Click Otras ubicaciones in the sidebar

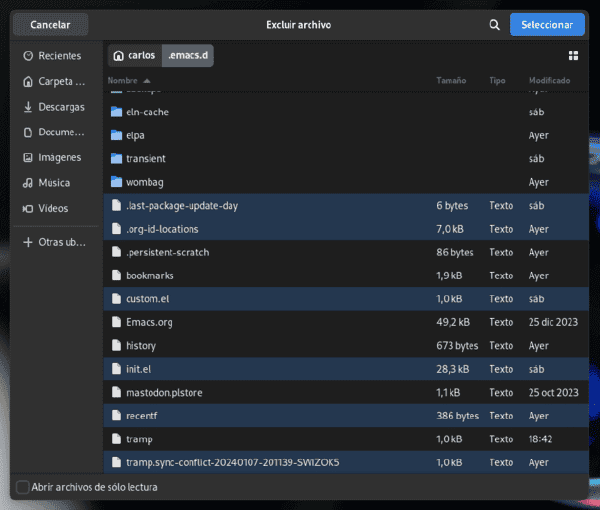coord(56,242)
